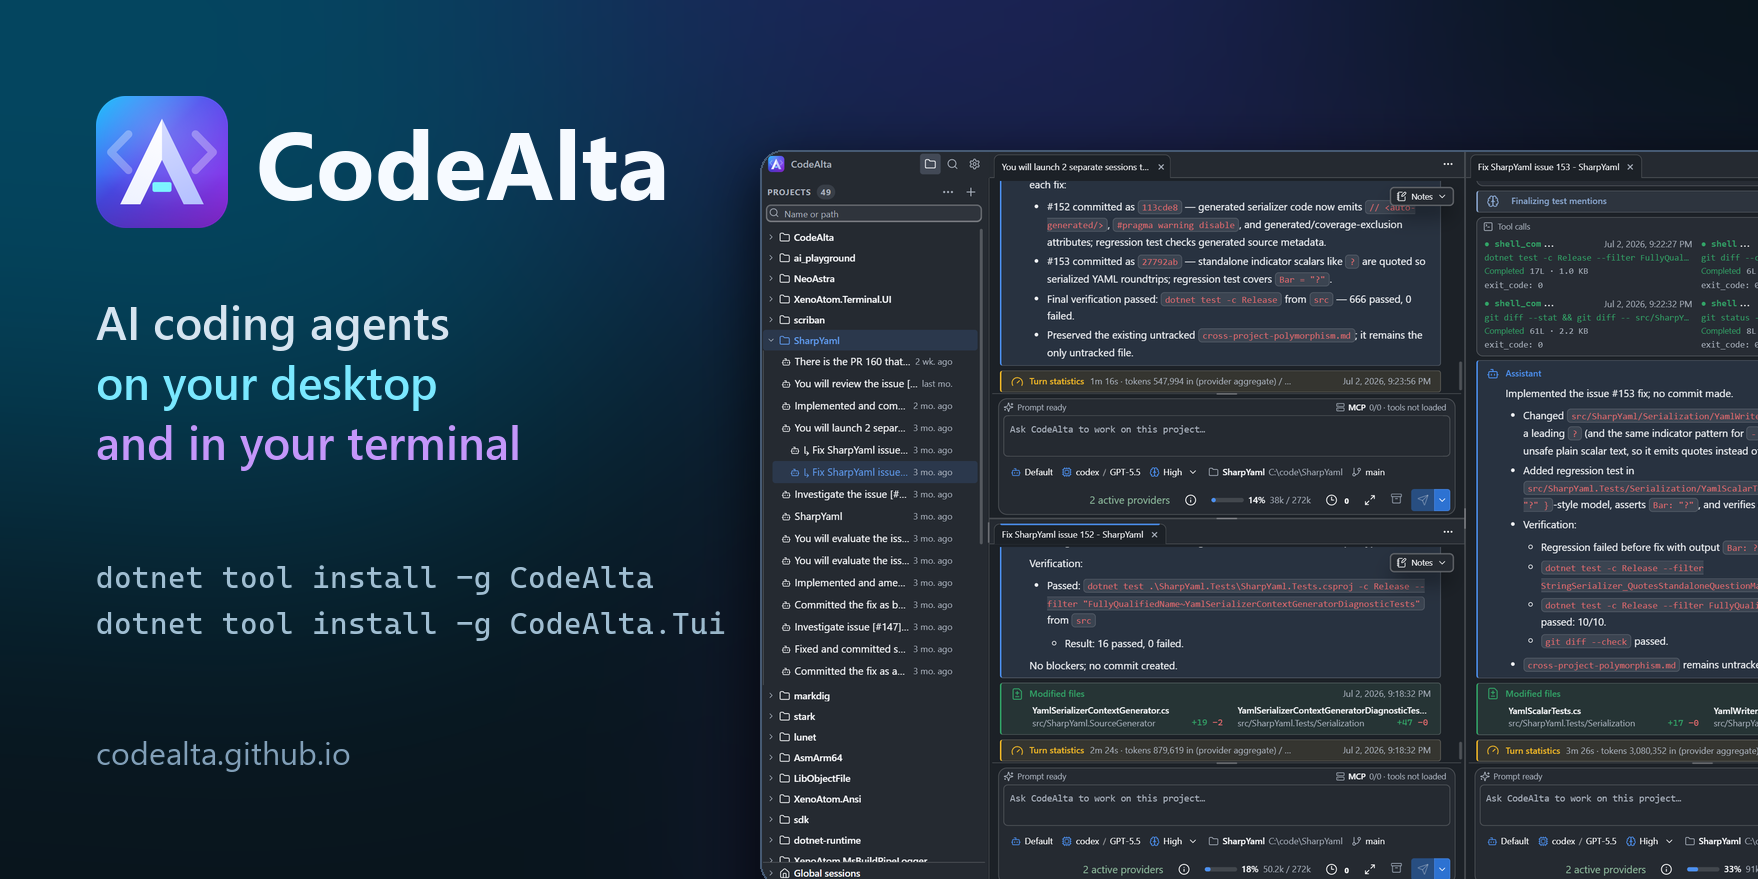This screenshot has height=879, width=1758.
Task: Click the main branch indicator in the issue 152 pane
Action: pyautogui.click(x=1368, y=841)
